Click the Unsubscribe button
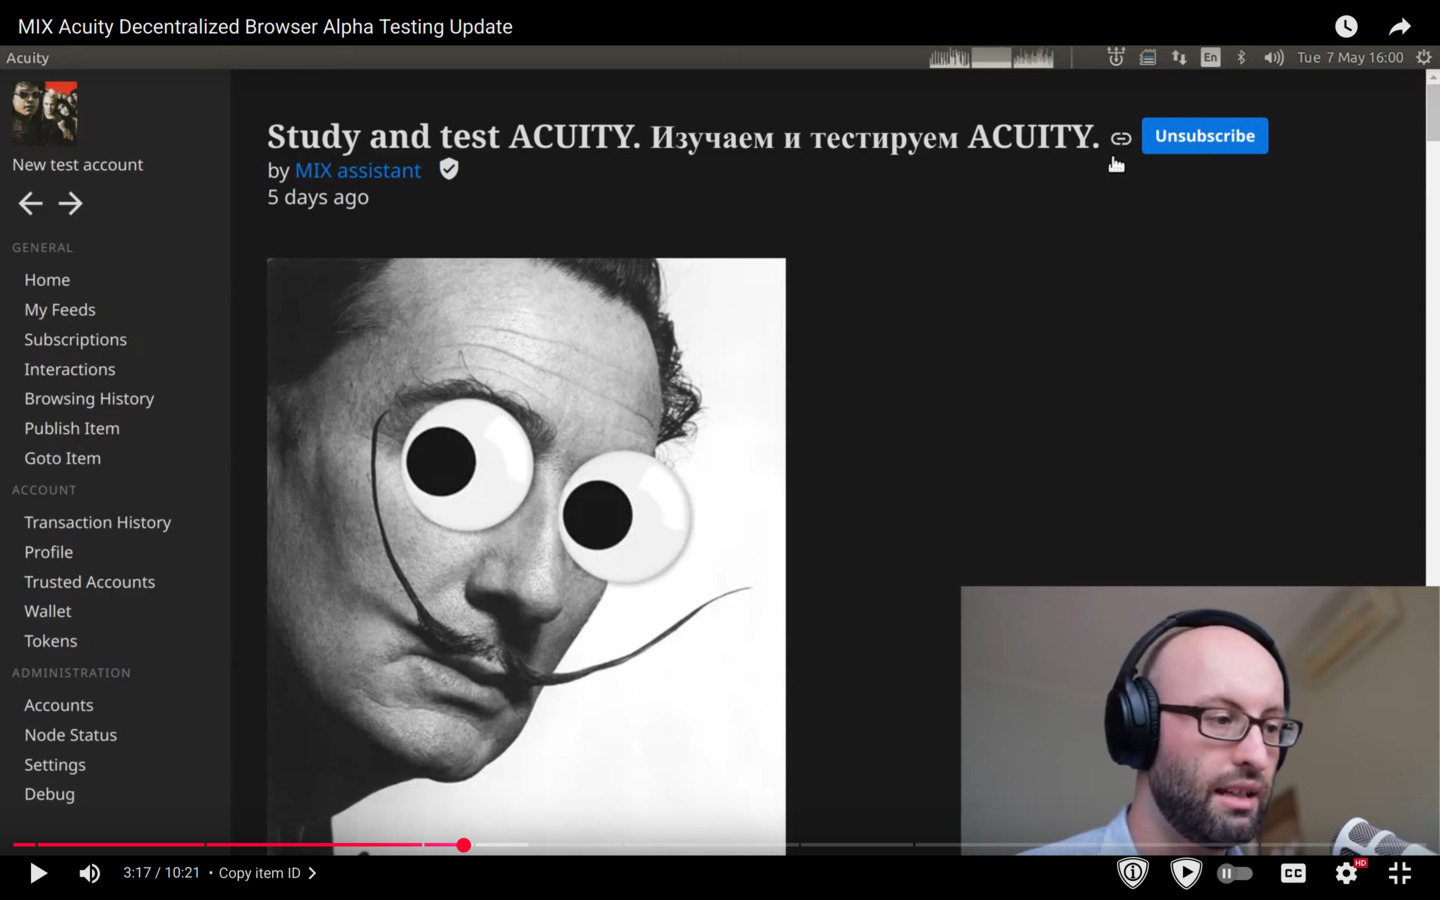This screenshot has width=1440, height=900. pyautogui.click(x=1204, y=136)
